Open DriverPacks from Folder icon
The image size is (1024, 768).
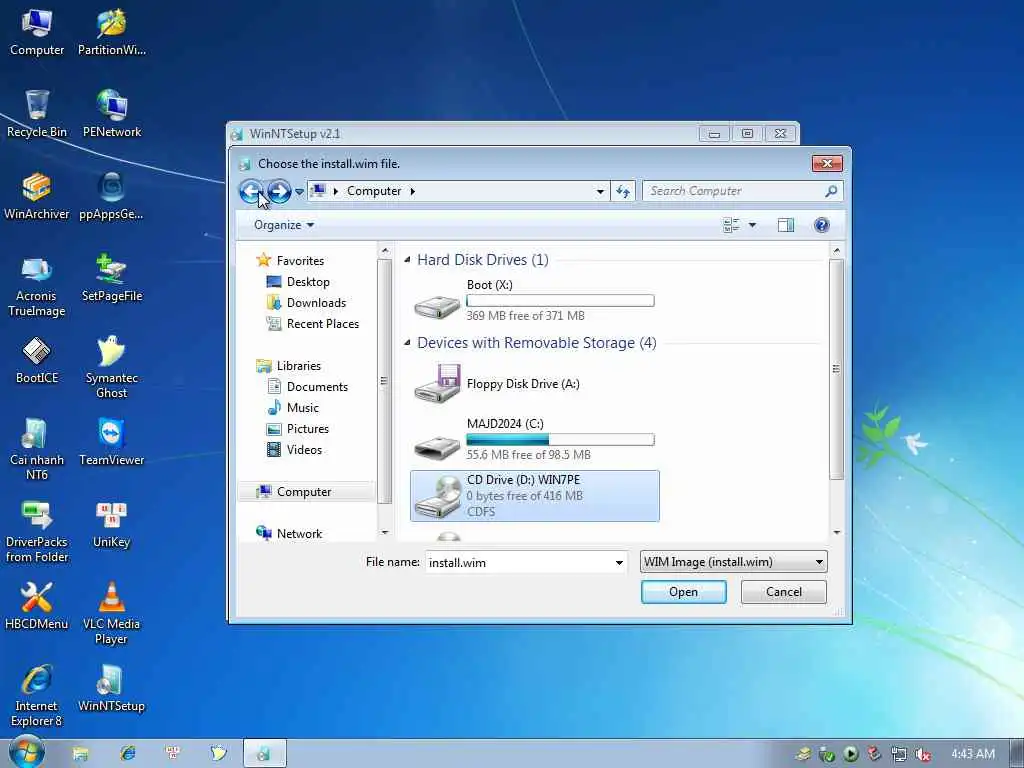(x=37, y=532)
